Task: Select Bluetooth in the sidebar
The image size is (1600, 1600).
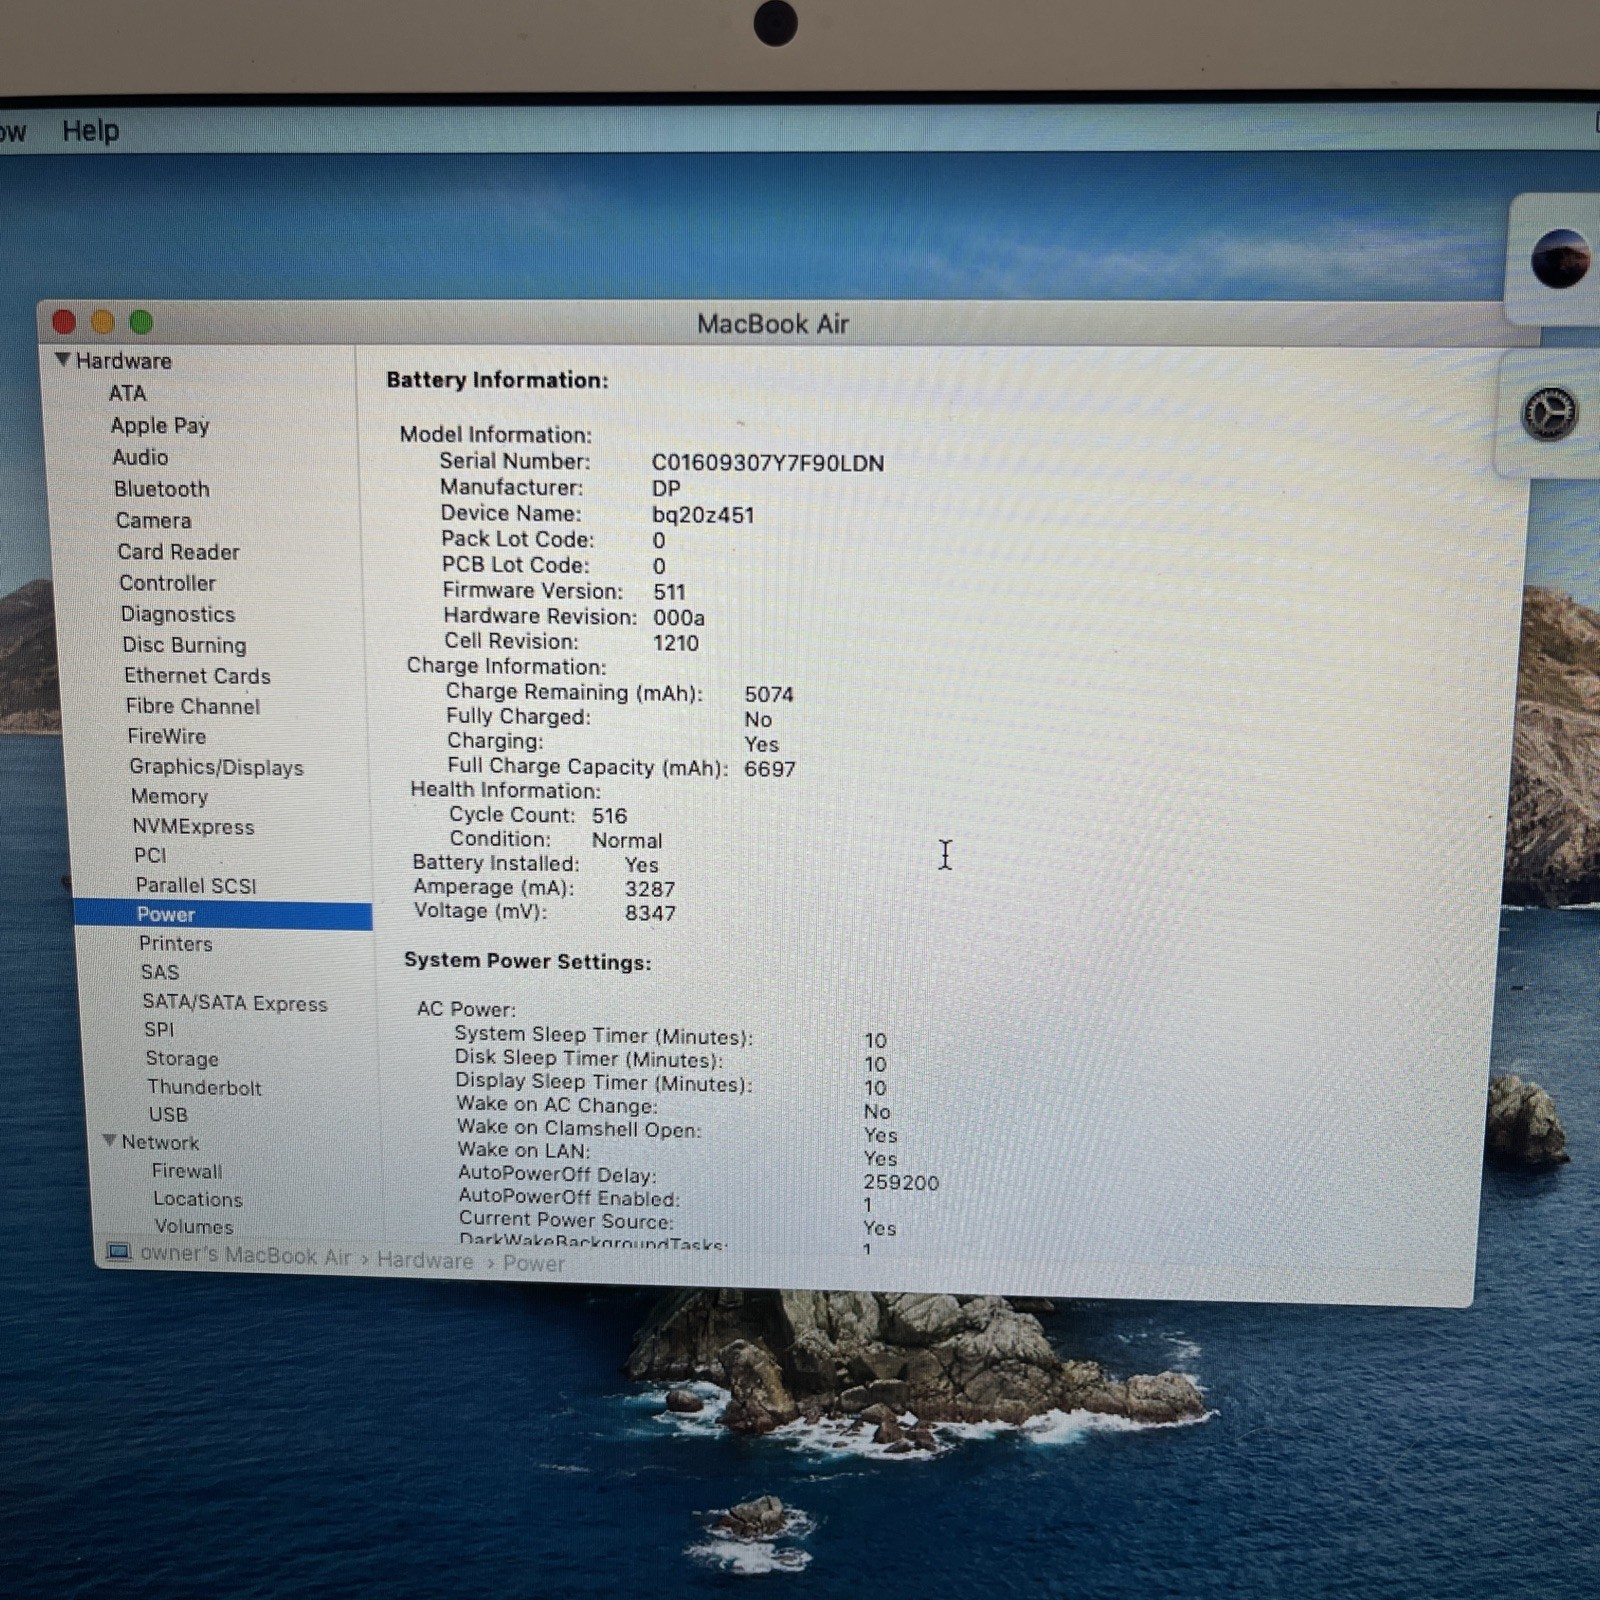Action: click(162, 489)
